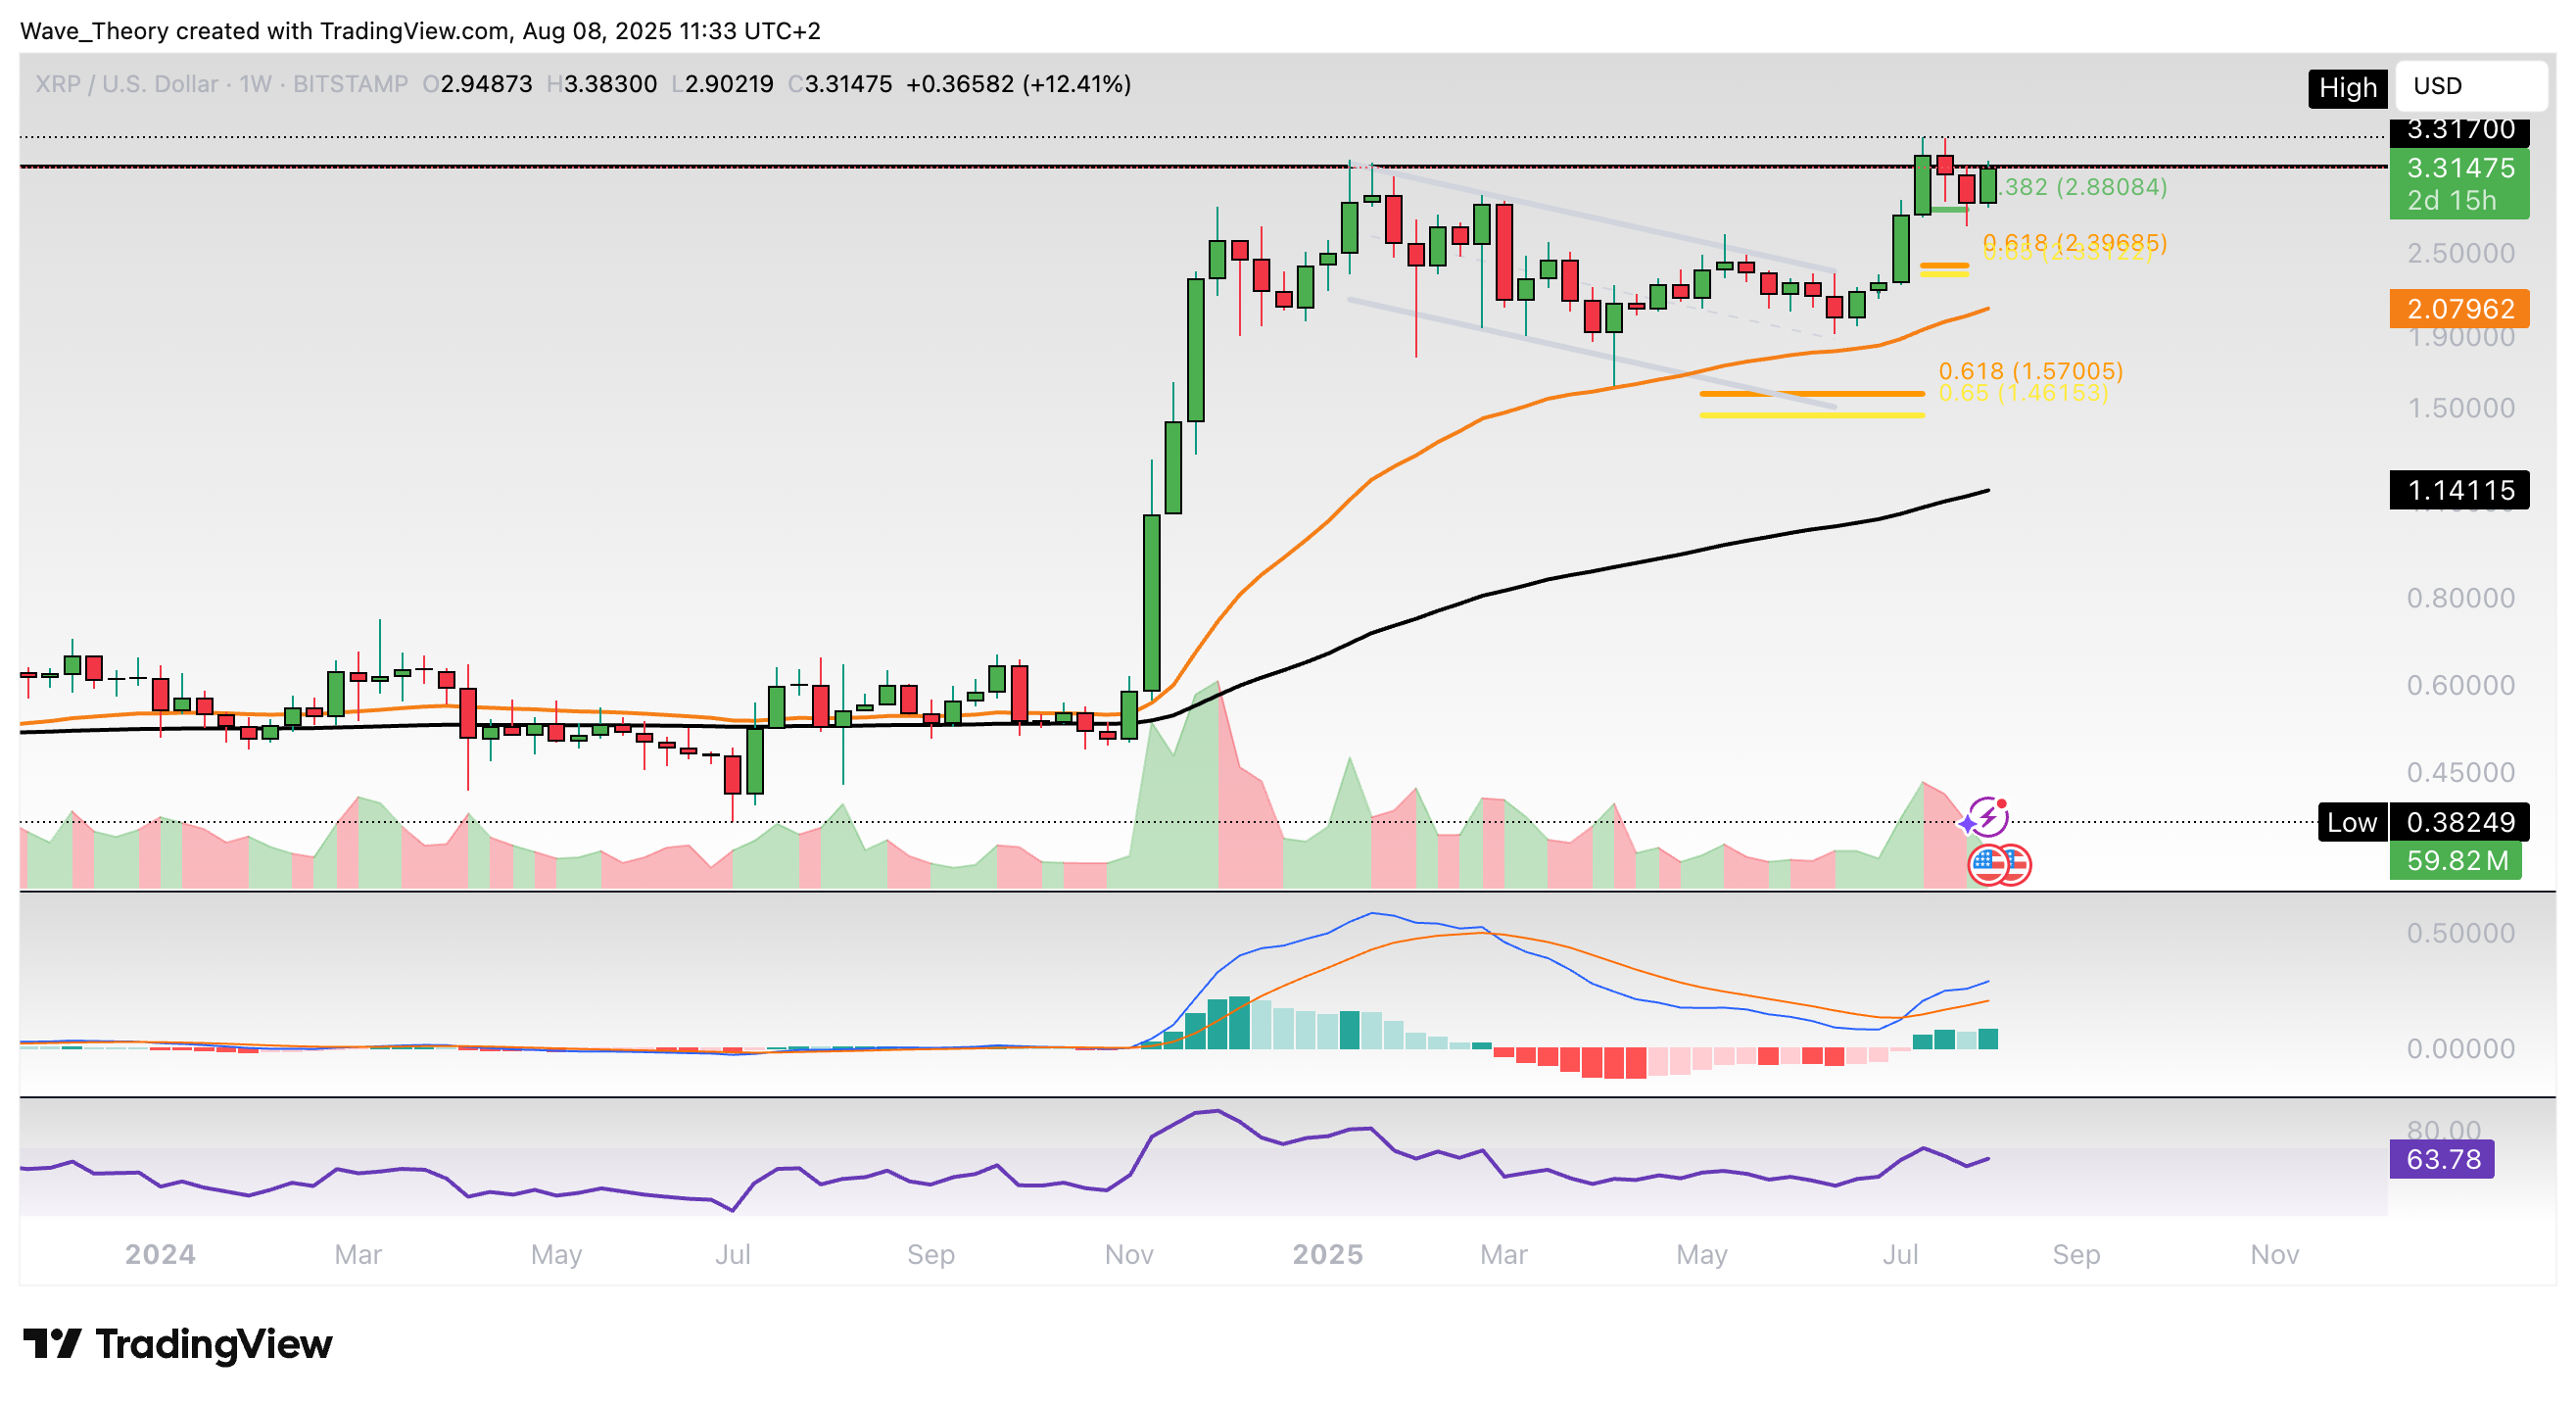Click the black 1.14115 moving average tag
2576x1403 pixels.
point(2458,490)
